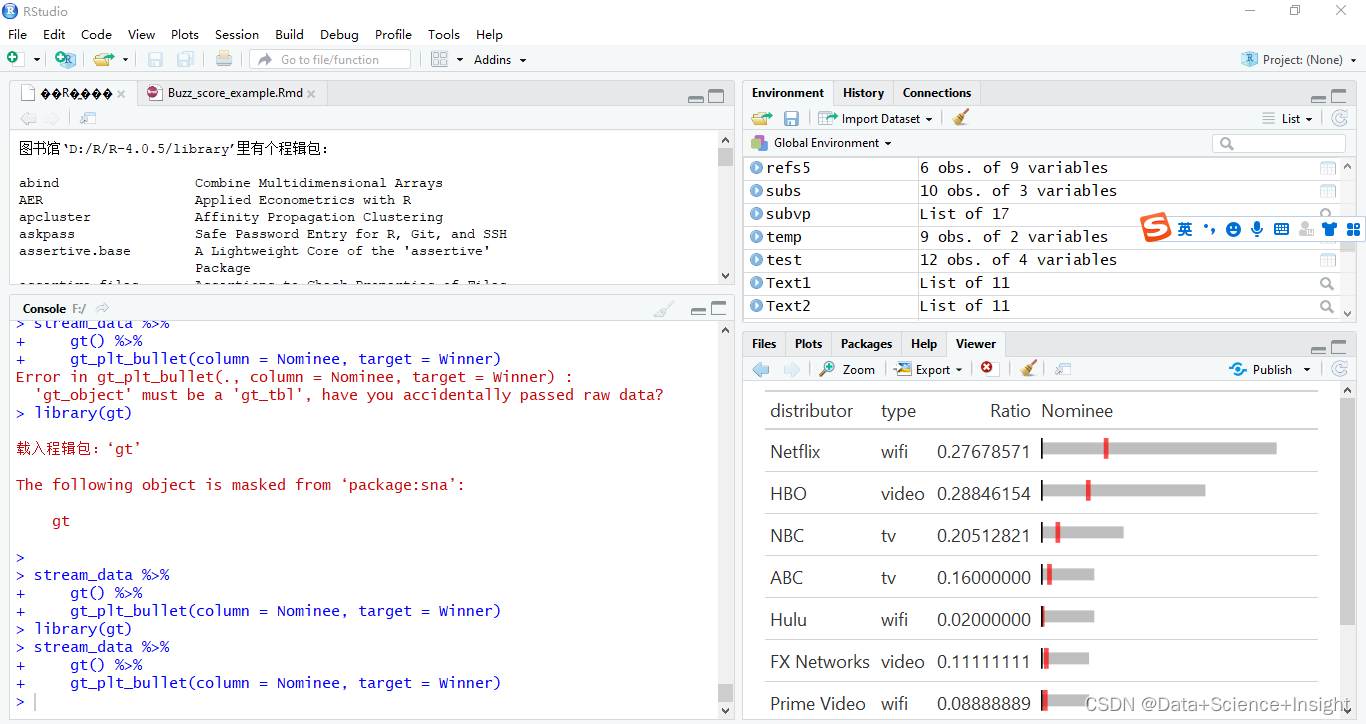The width and height of the screenshot is (1366, 724).
Task: Click the Zoom button in Viewer
Action: [847, 369]
